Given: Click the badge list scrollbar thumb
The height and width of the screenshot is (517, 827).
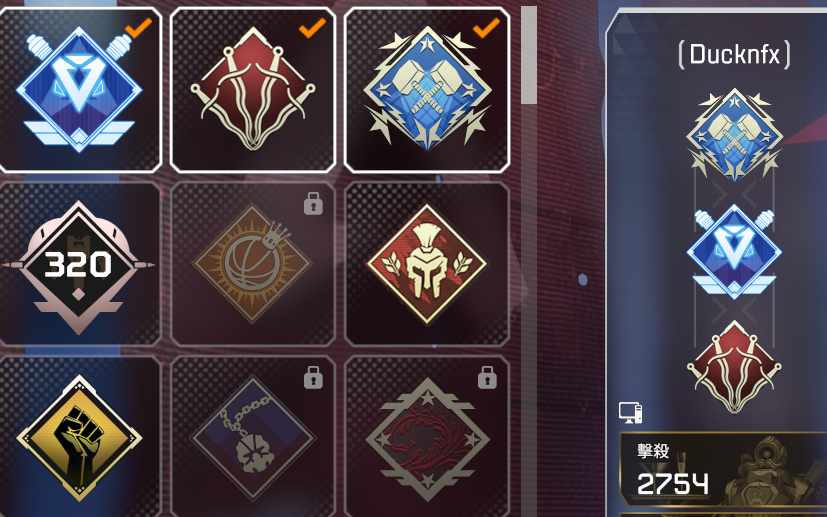Looking at the screenshot, I should coord(528,55).
